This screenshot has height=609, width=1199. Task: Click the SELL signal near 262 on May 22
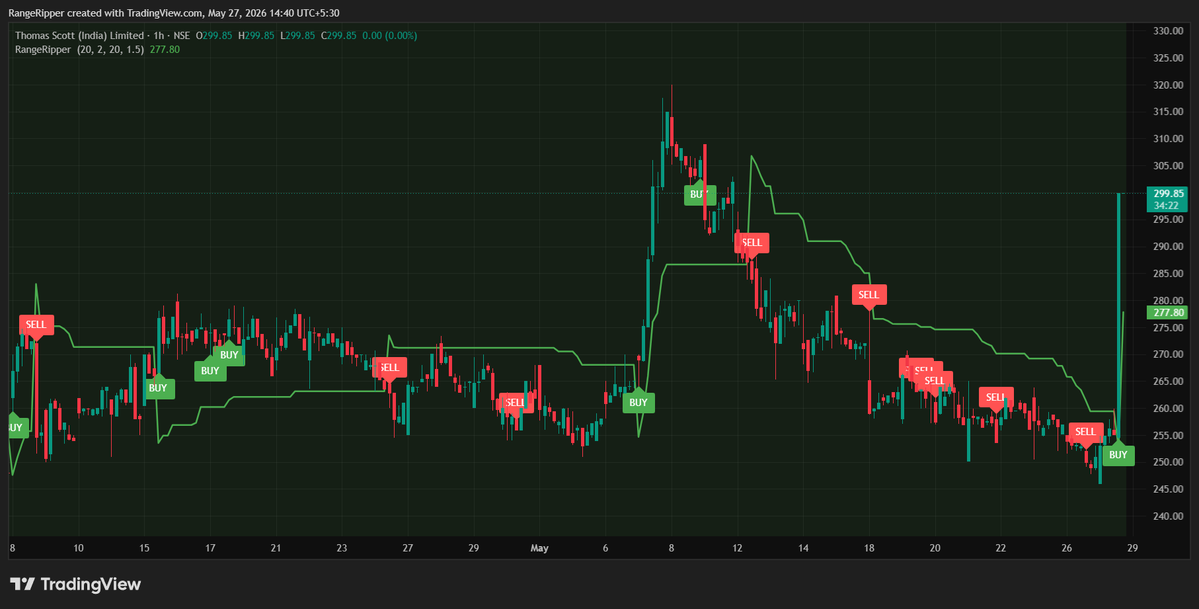(996, 397)
